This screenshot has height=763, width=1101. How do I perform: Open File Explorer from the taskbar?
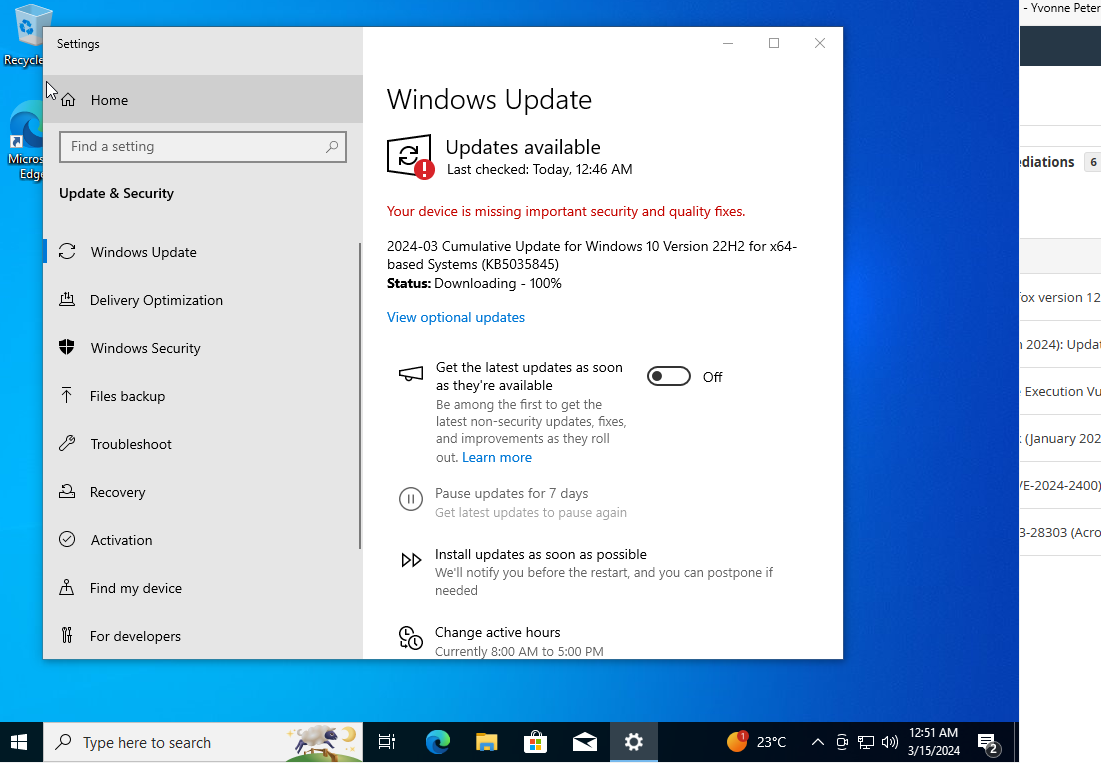[487, 742]
